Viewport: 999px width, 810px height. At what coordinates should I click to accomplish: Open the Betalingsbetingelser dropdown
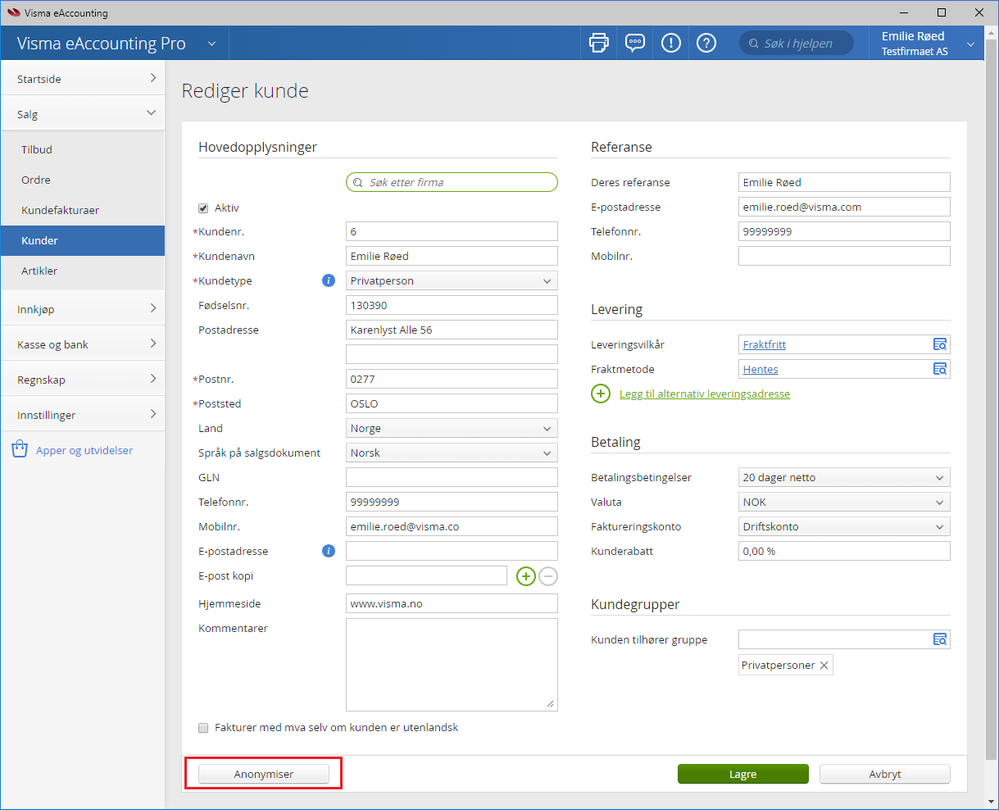843,478
